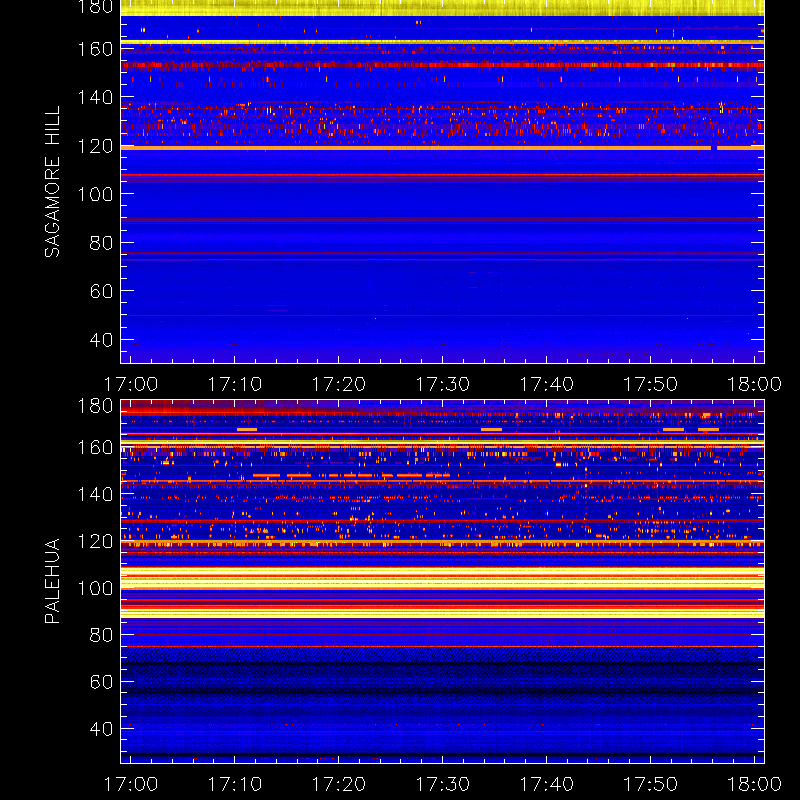Click 17:30 time label under Sagamore Hill plot
The image size is (800, 800).
click(442, 384)
